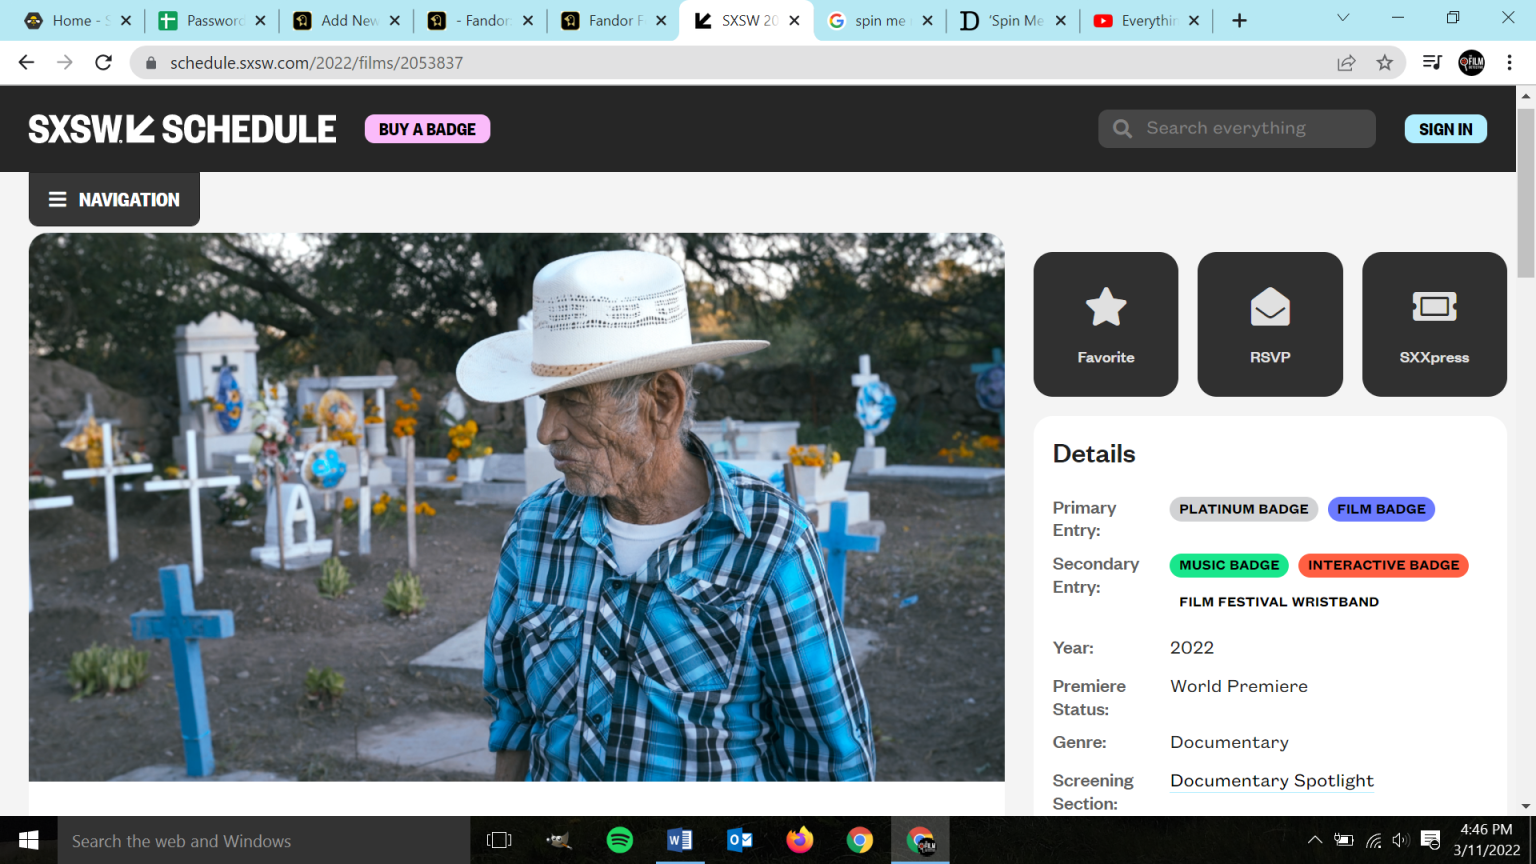Open Firefox from the taskbar
The image size is (1536, 864).
[x=800, y=840]
